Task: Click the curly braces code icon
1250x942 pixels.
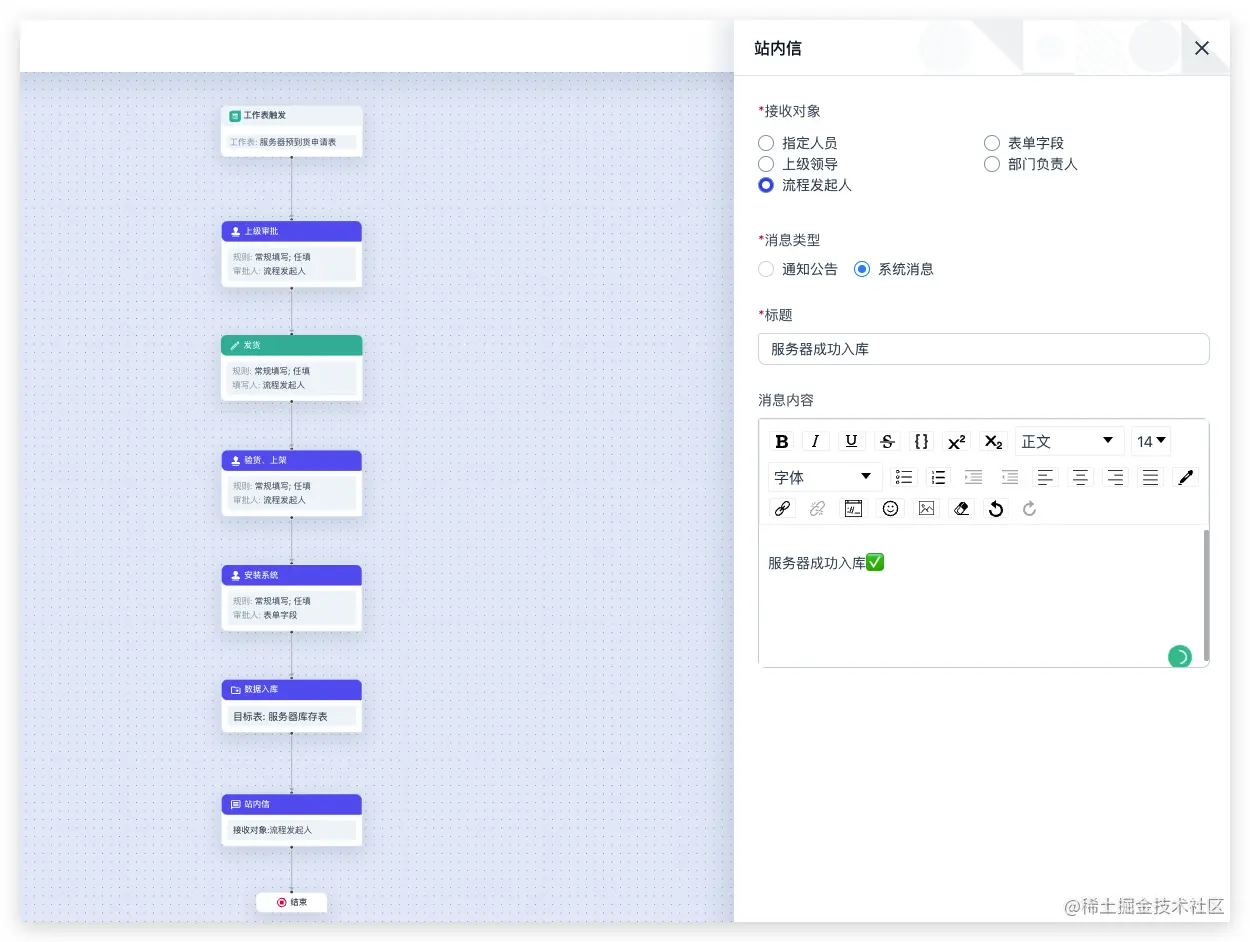Action: click(921, 441)
